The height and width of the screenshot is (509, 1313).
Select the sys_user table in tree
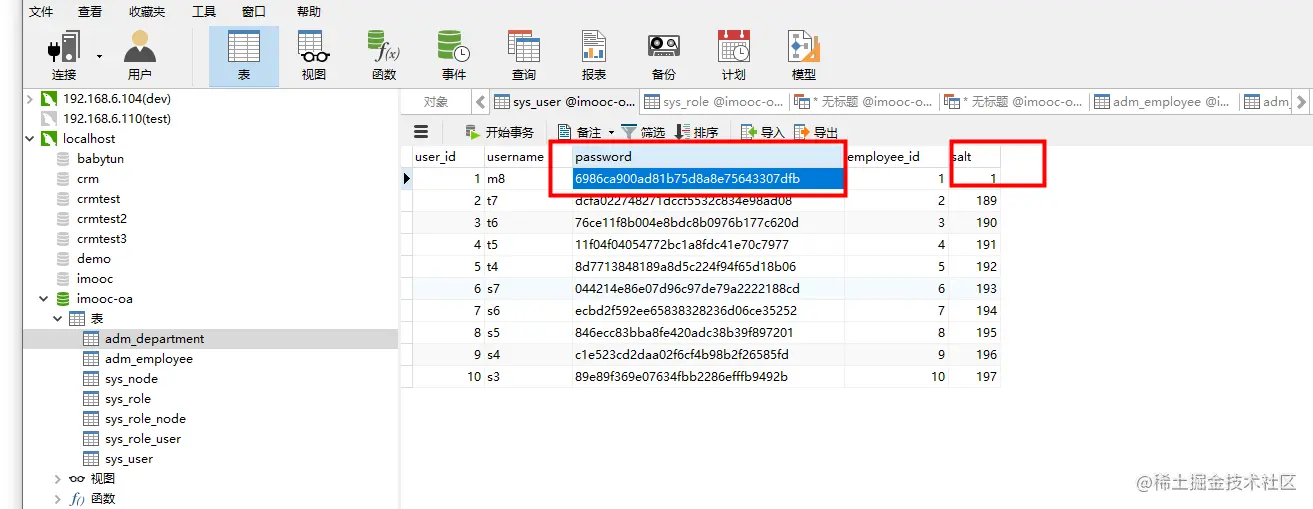pyautogui.click(x=129, y=459)
